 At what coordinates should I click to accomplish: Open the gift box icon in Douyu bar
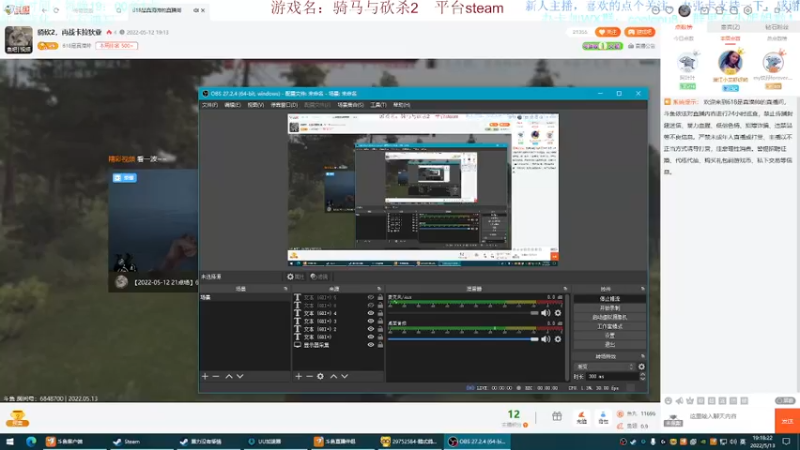pos(557,417)
